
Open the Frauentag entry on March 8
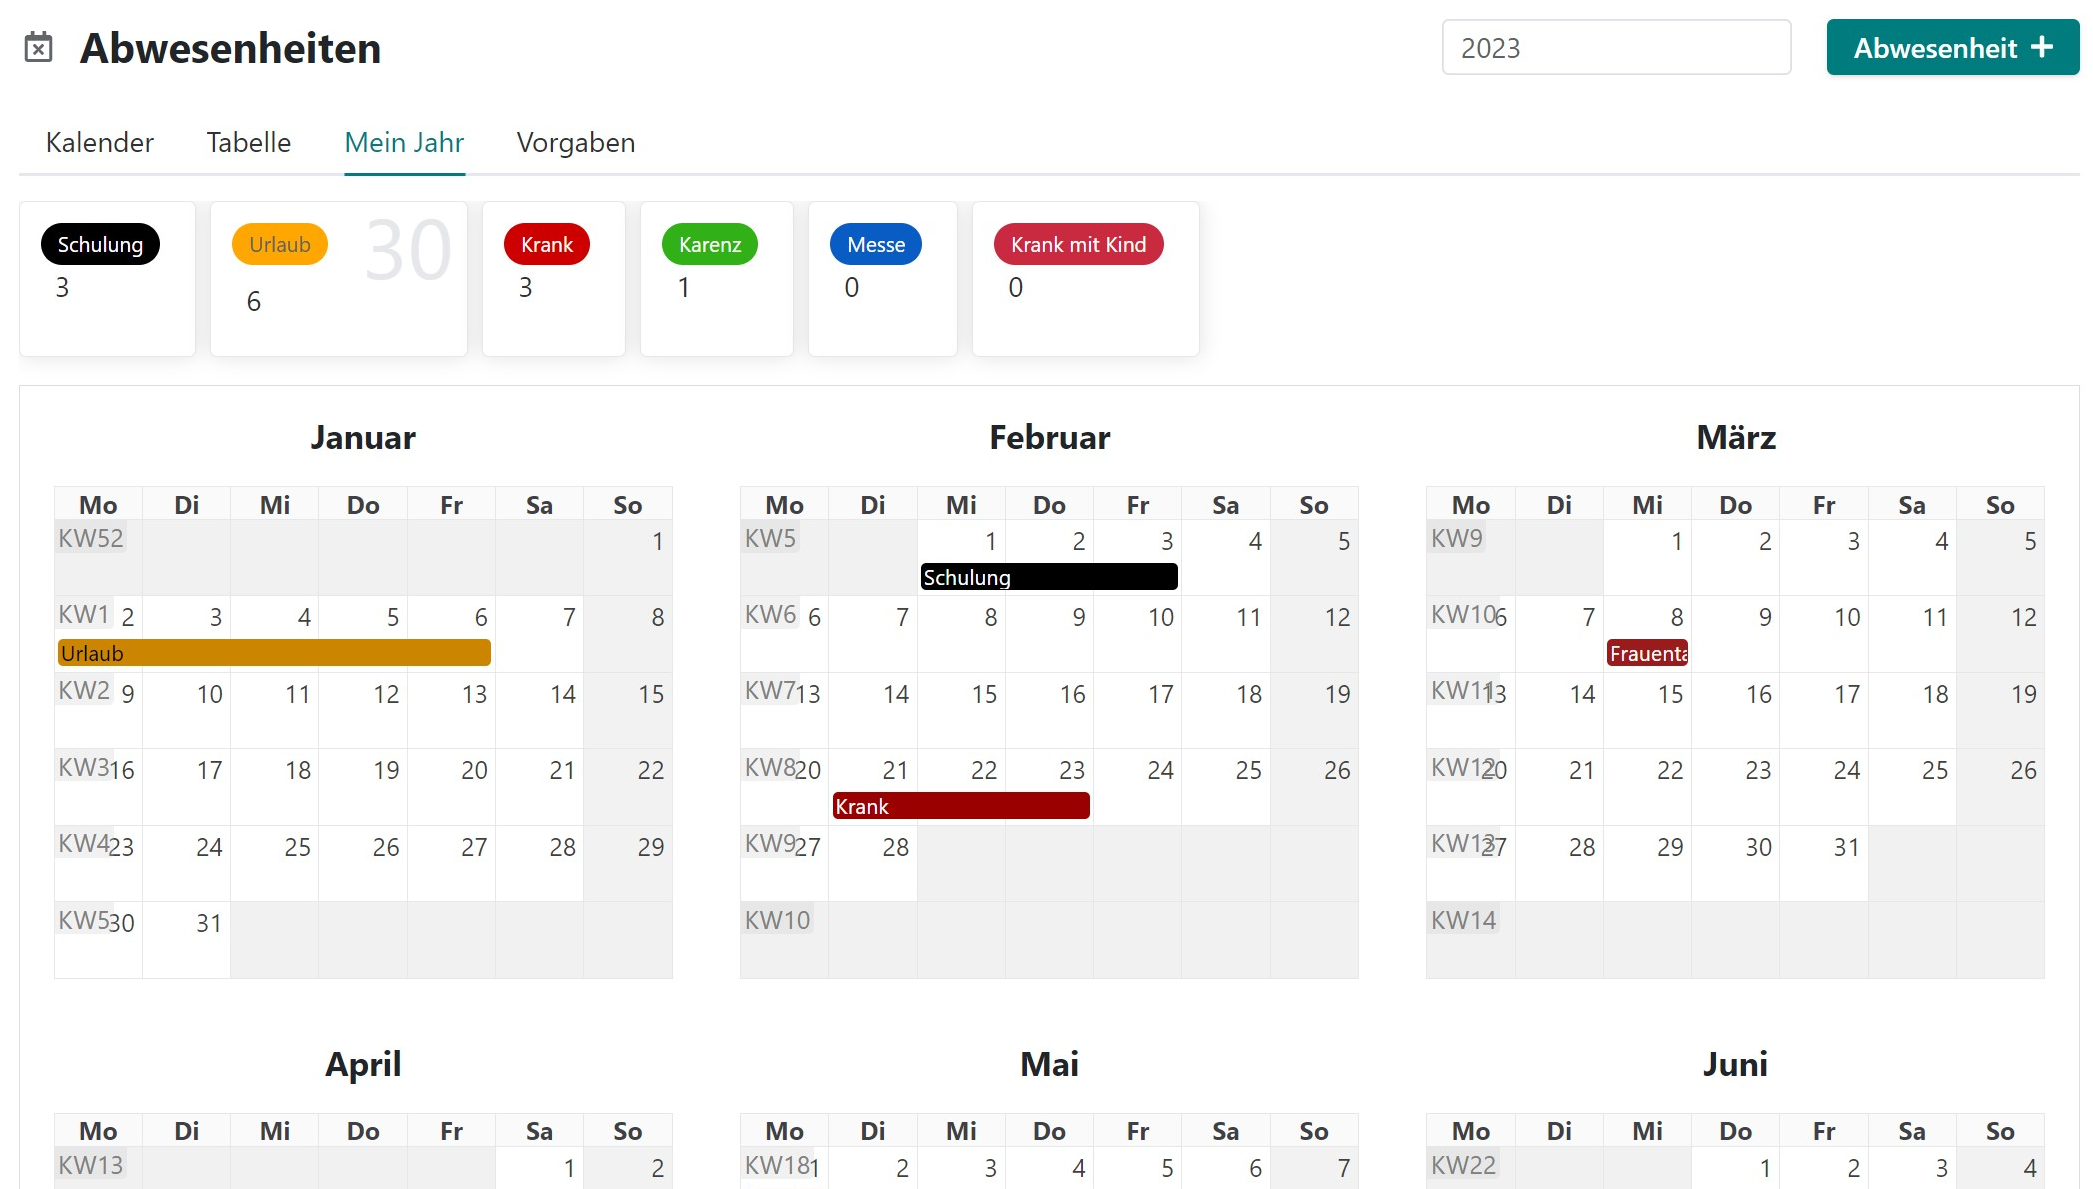[x=1647, y=653]
